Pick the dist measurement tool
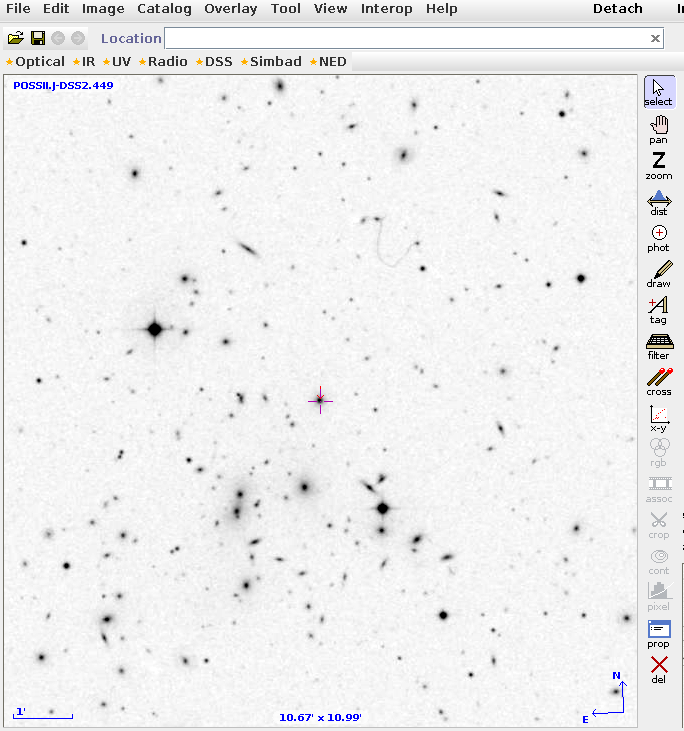This screenshot has height=731, width=684. click(x=658, y=200)
